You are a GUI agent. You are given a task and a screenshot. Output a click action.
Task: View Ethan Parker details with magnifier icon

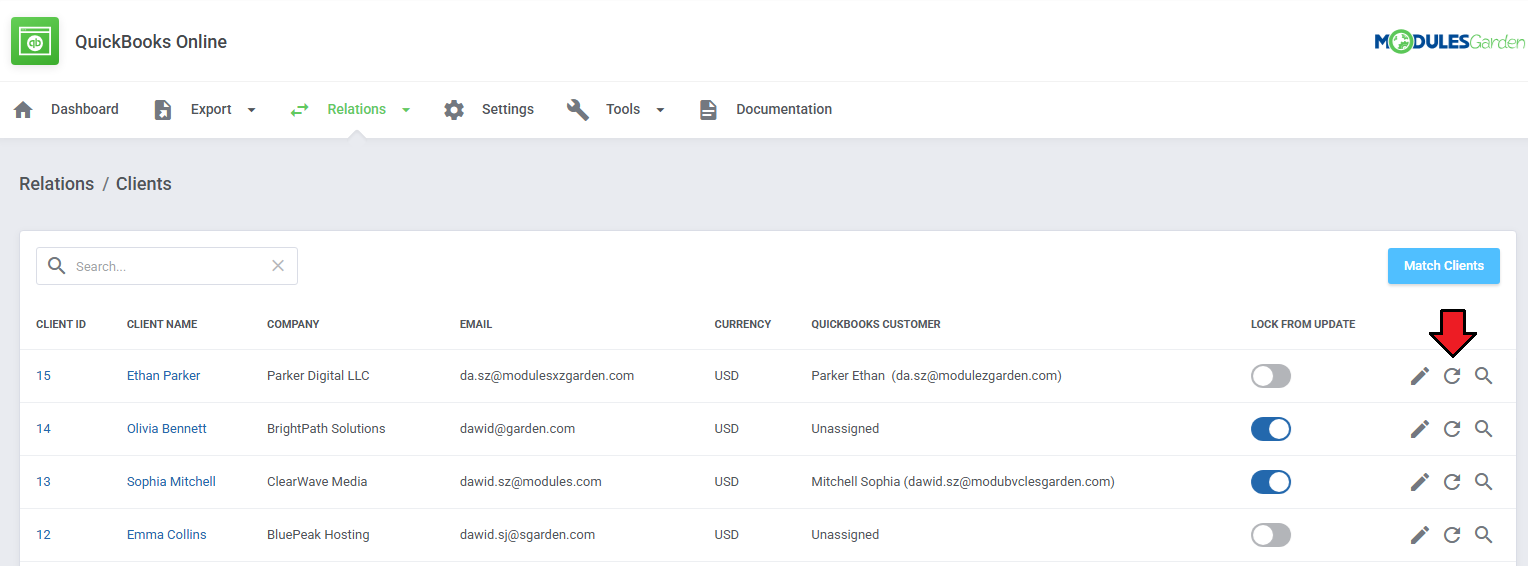pyautogui.click(x=1484, y=376)
